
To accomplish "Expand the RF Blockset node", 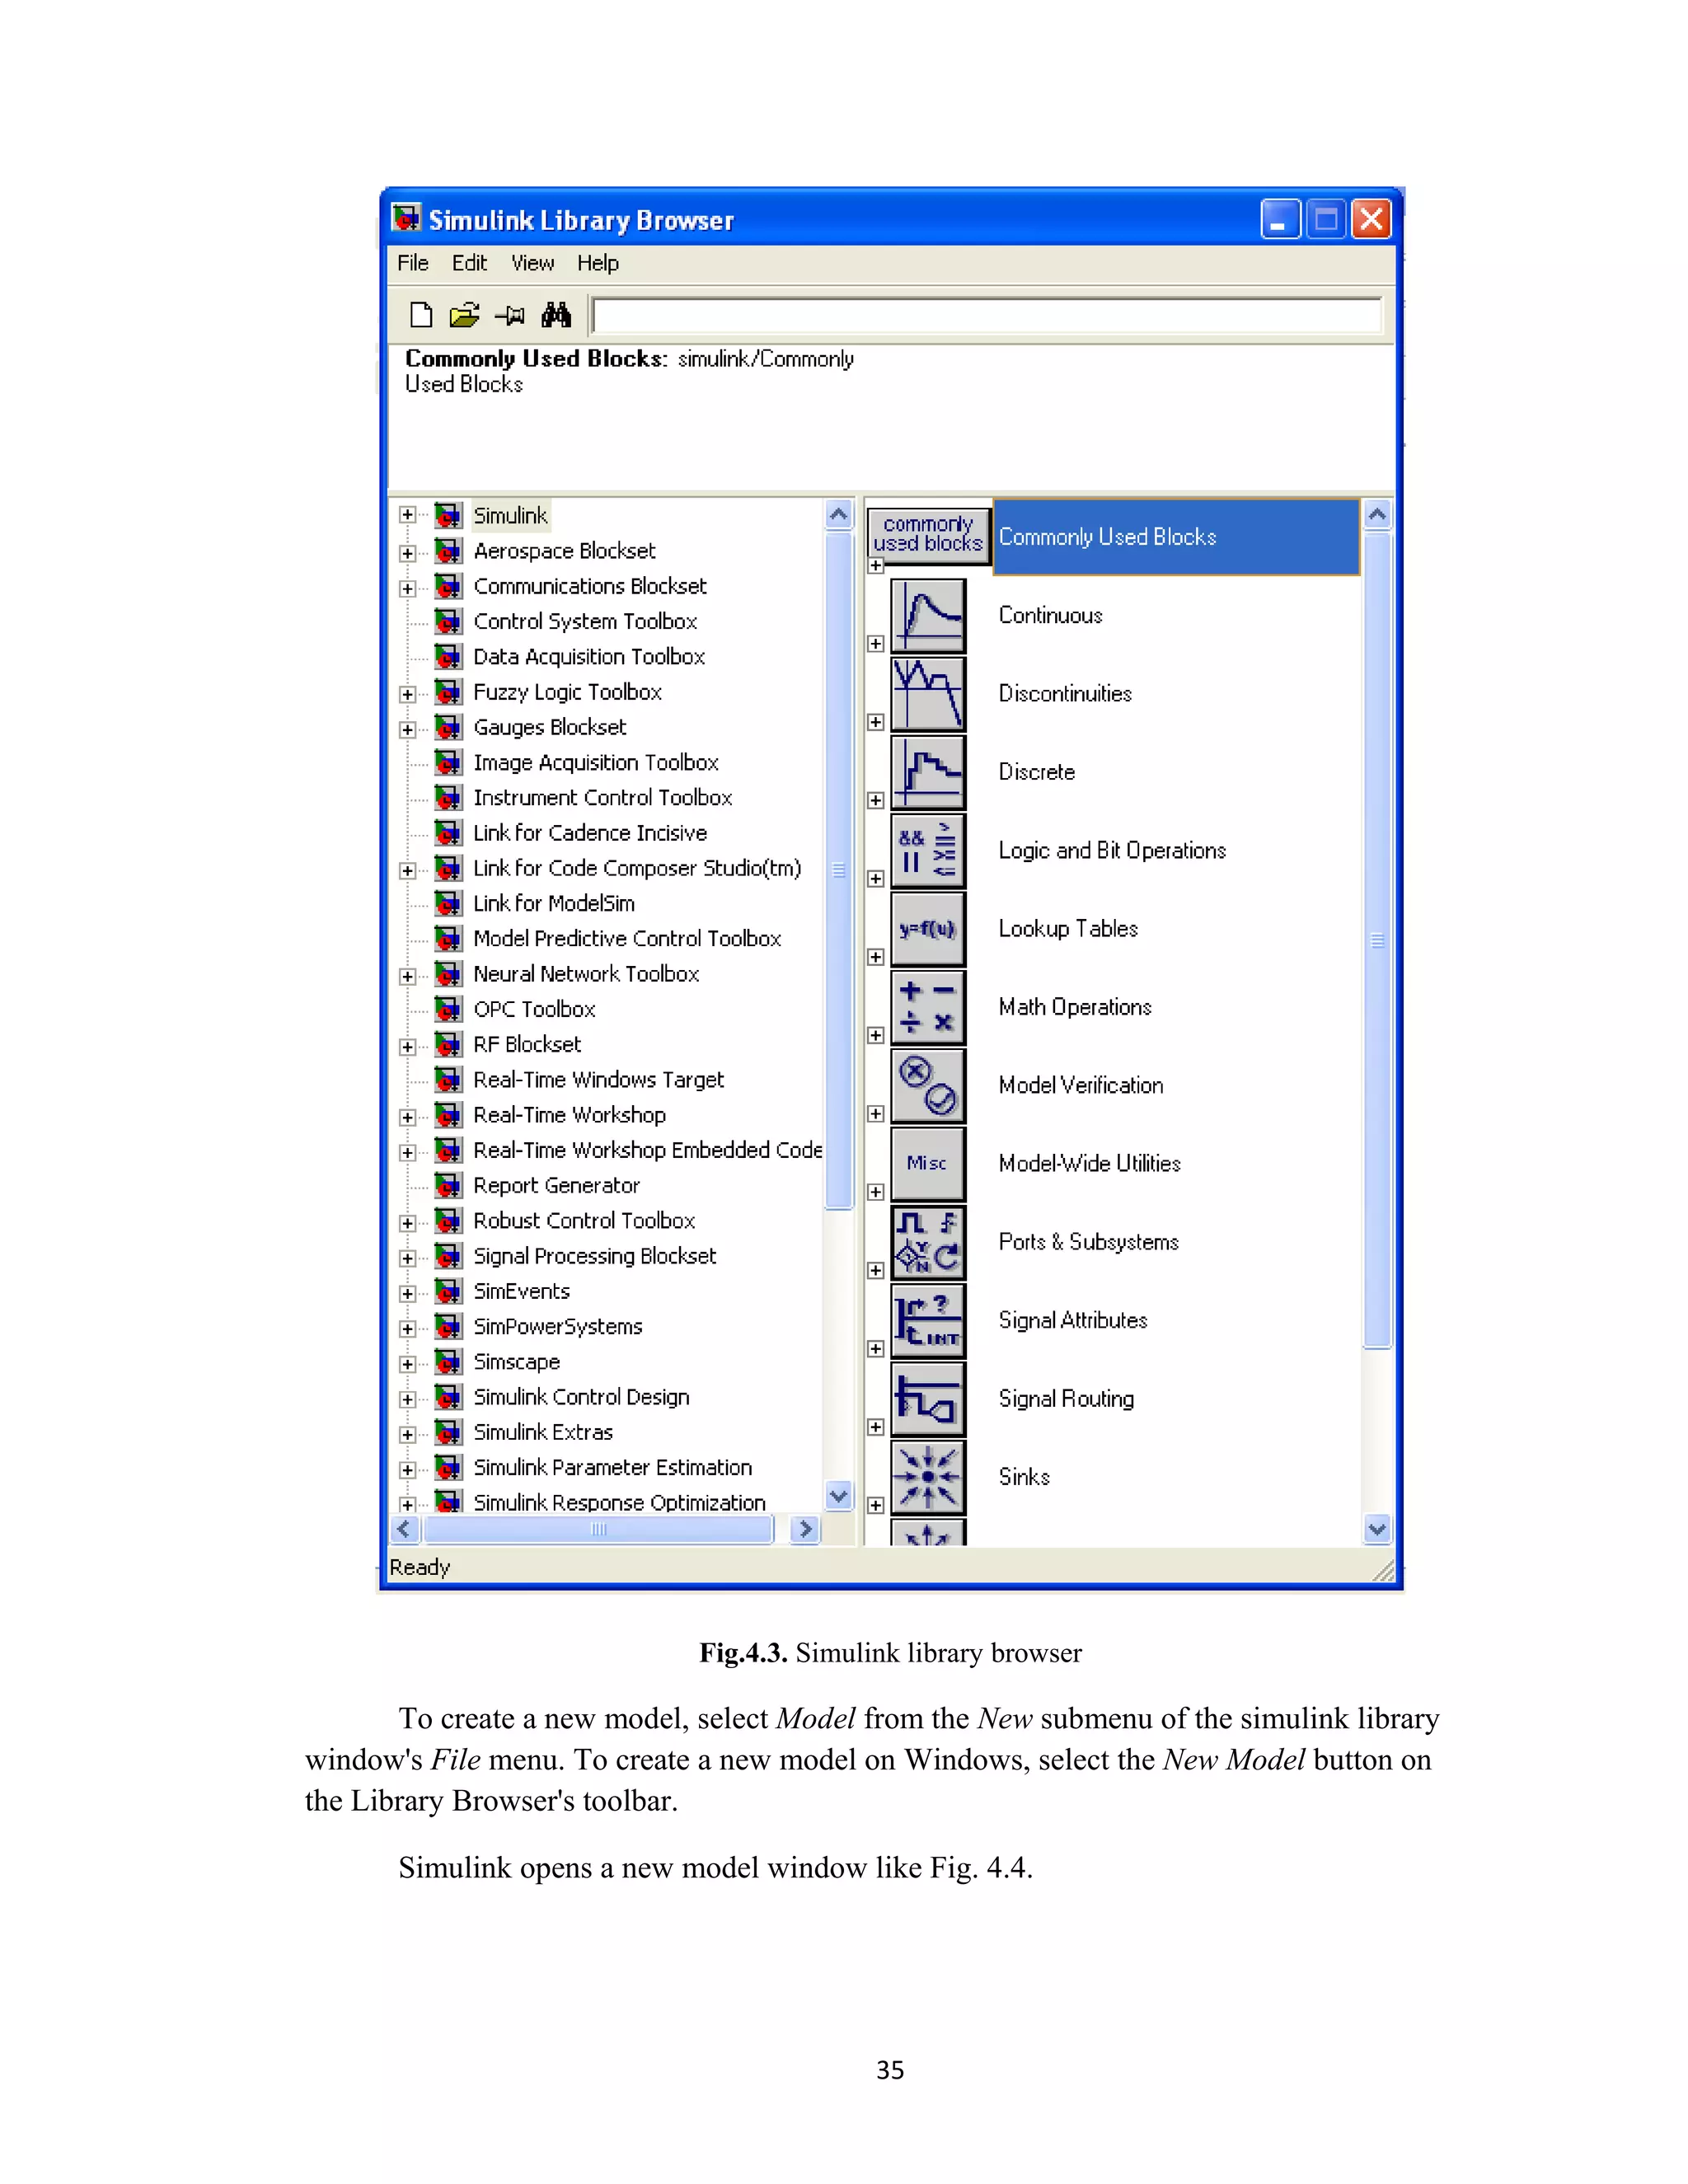I will point(407,1046).
